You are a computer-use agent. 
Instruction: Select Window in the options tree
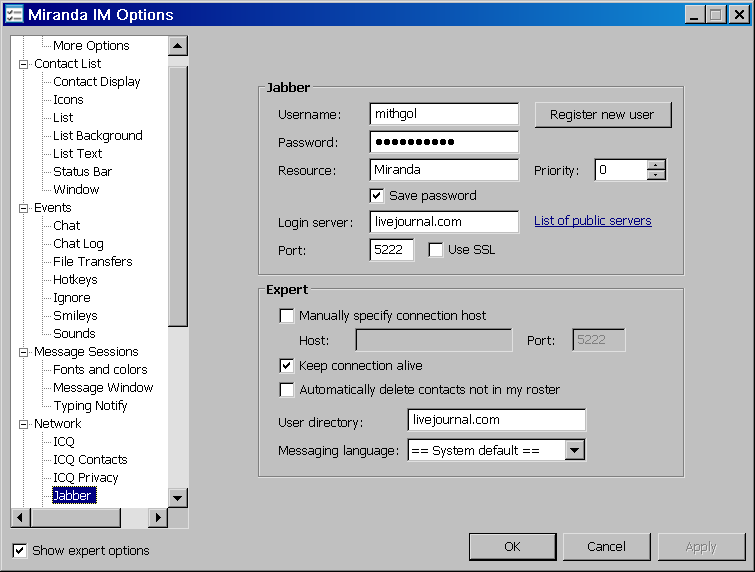[76, 190]
